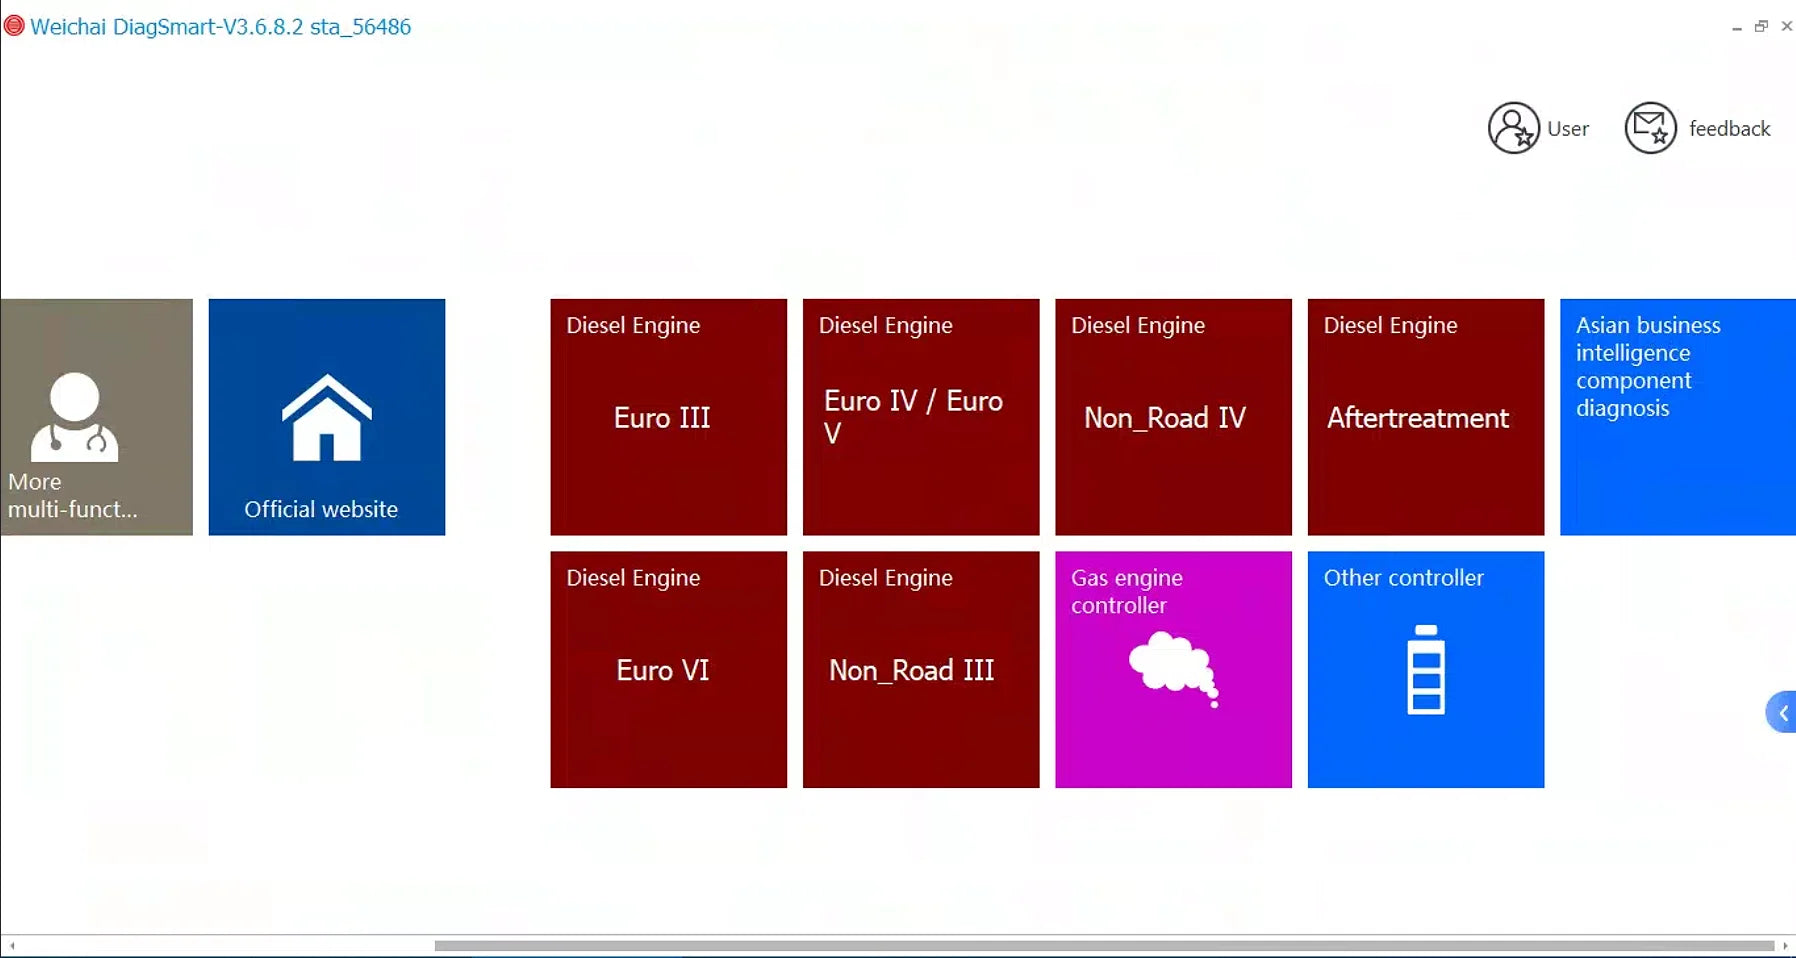Viewport: 1796px width, 958px height.
Task: Open the Other controller battery tile
Action: tap(1426, 669)
